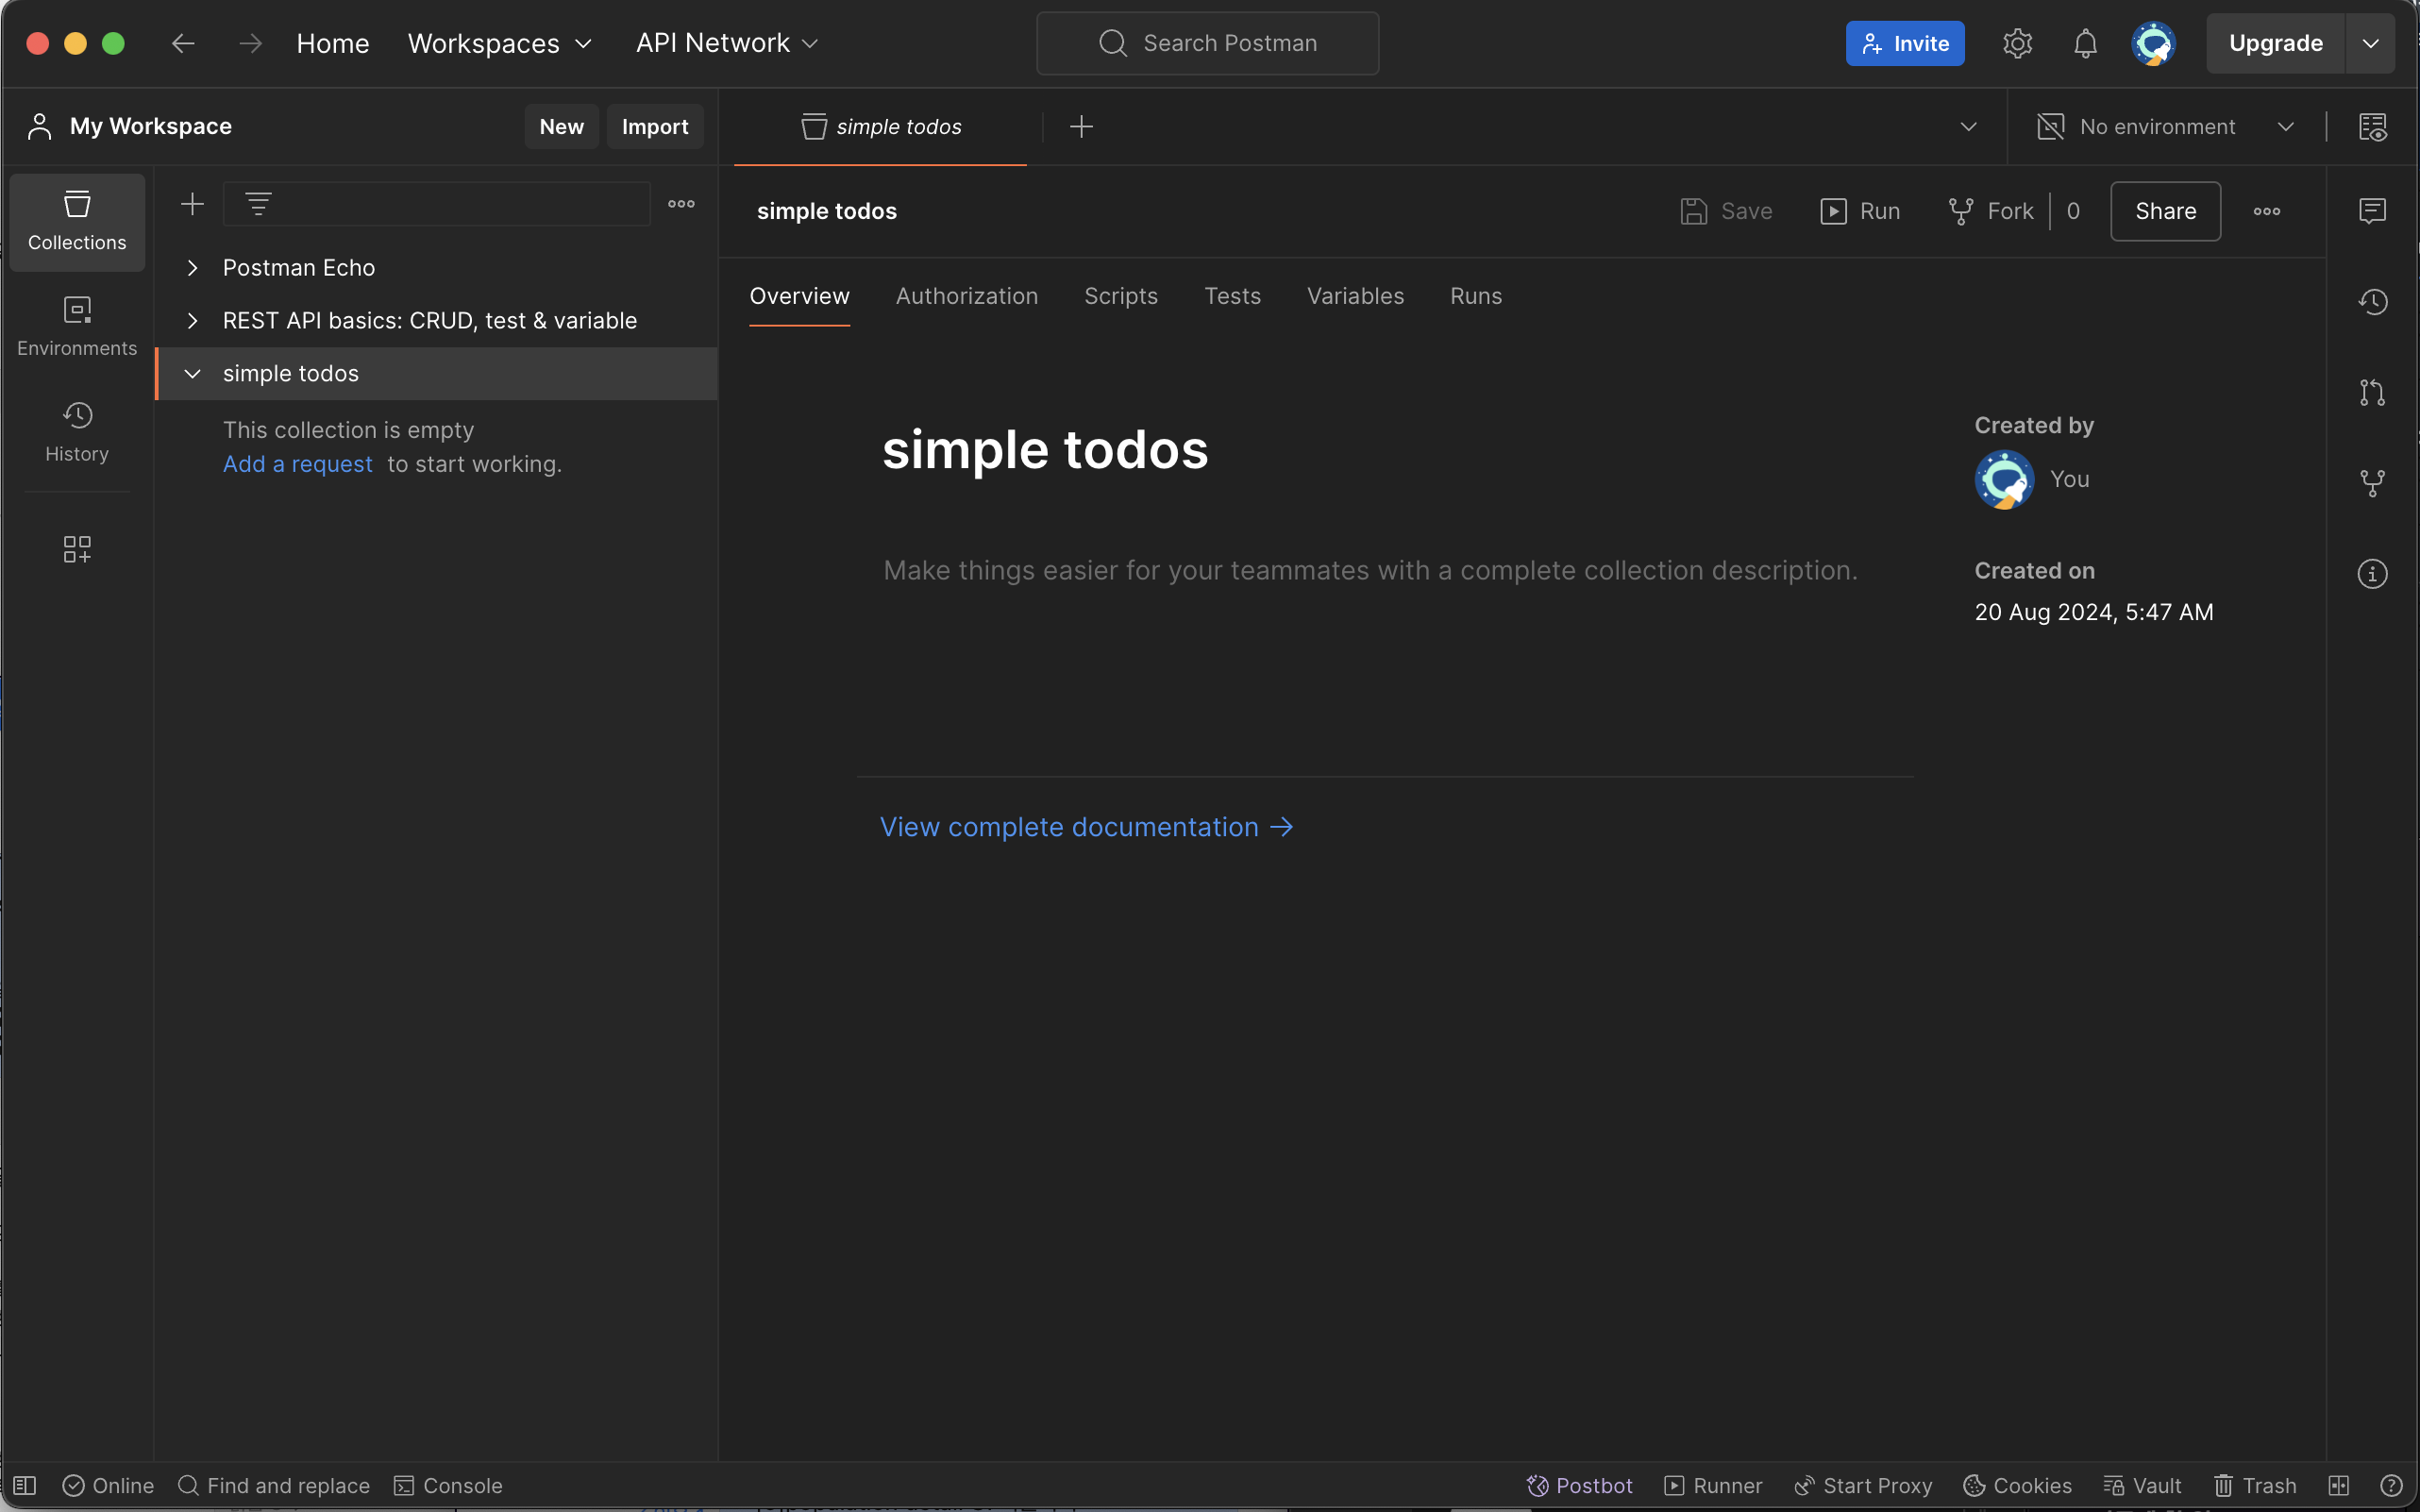Open a new tab with plus icon

tap(1081, 126)
